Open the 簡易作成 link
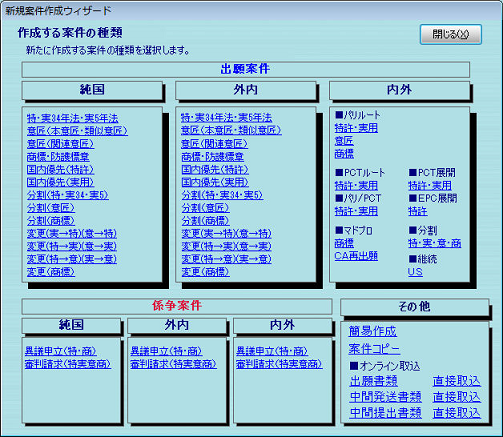The height and width of the screenshot is (437, 503). coord(373,331)
